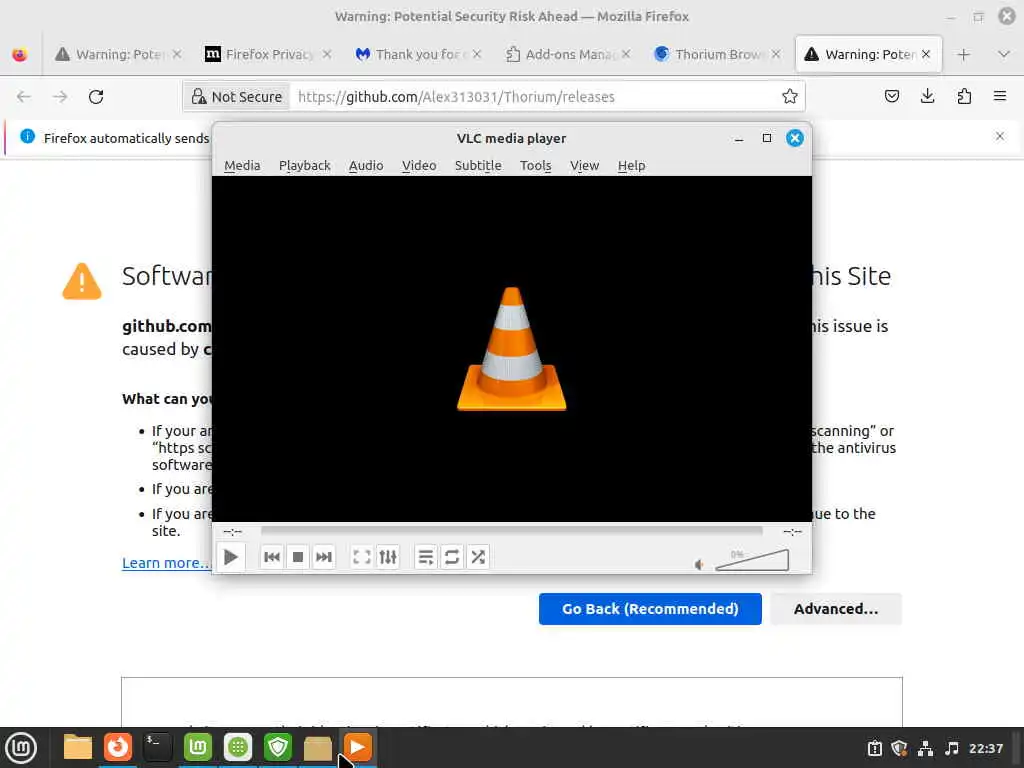
Task: Close the Thorium Browser tab
Action: (x=776, y=54)
